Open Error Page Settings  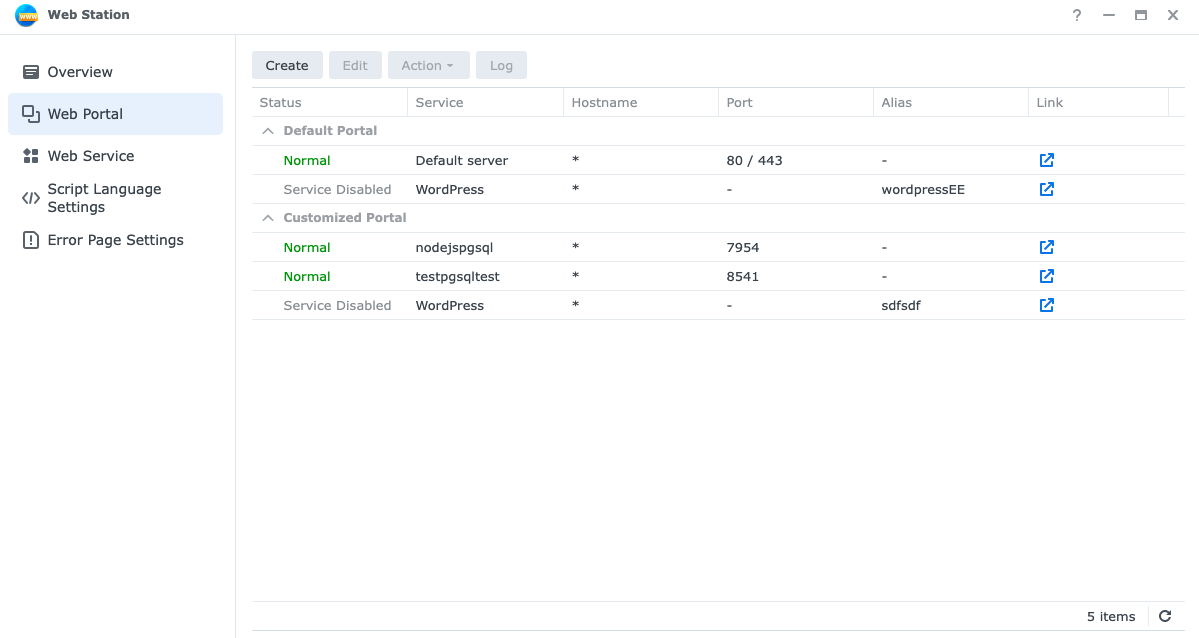pyautogui.click(x=115, y=240)
